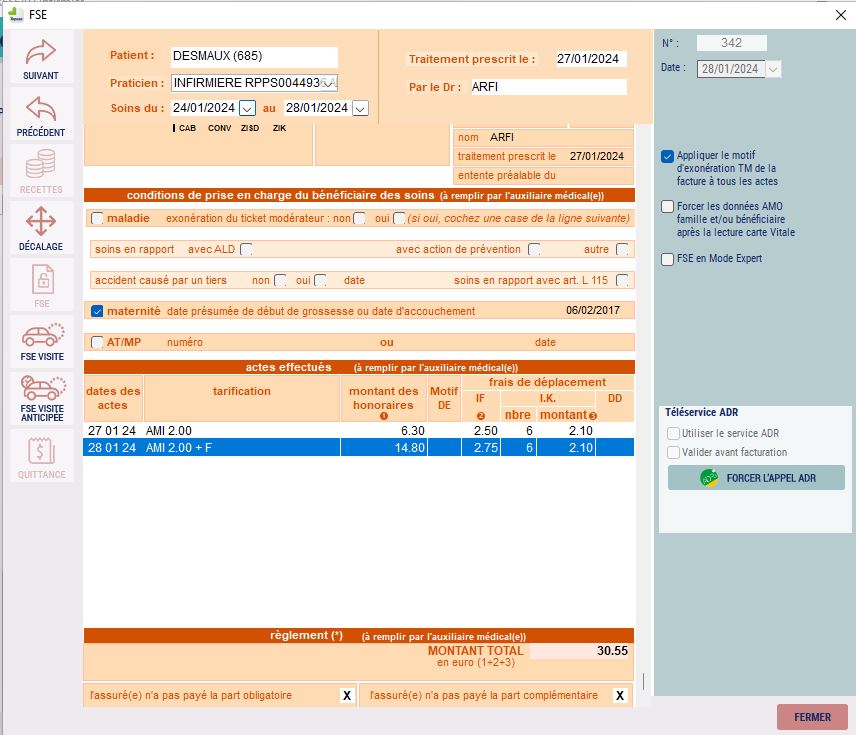Click the 'Motif DE' column header
Viewport: 856px width, 735px height.
pos(444,398)
